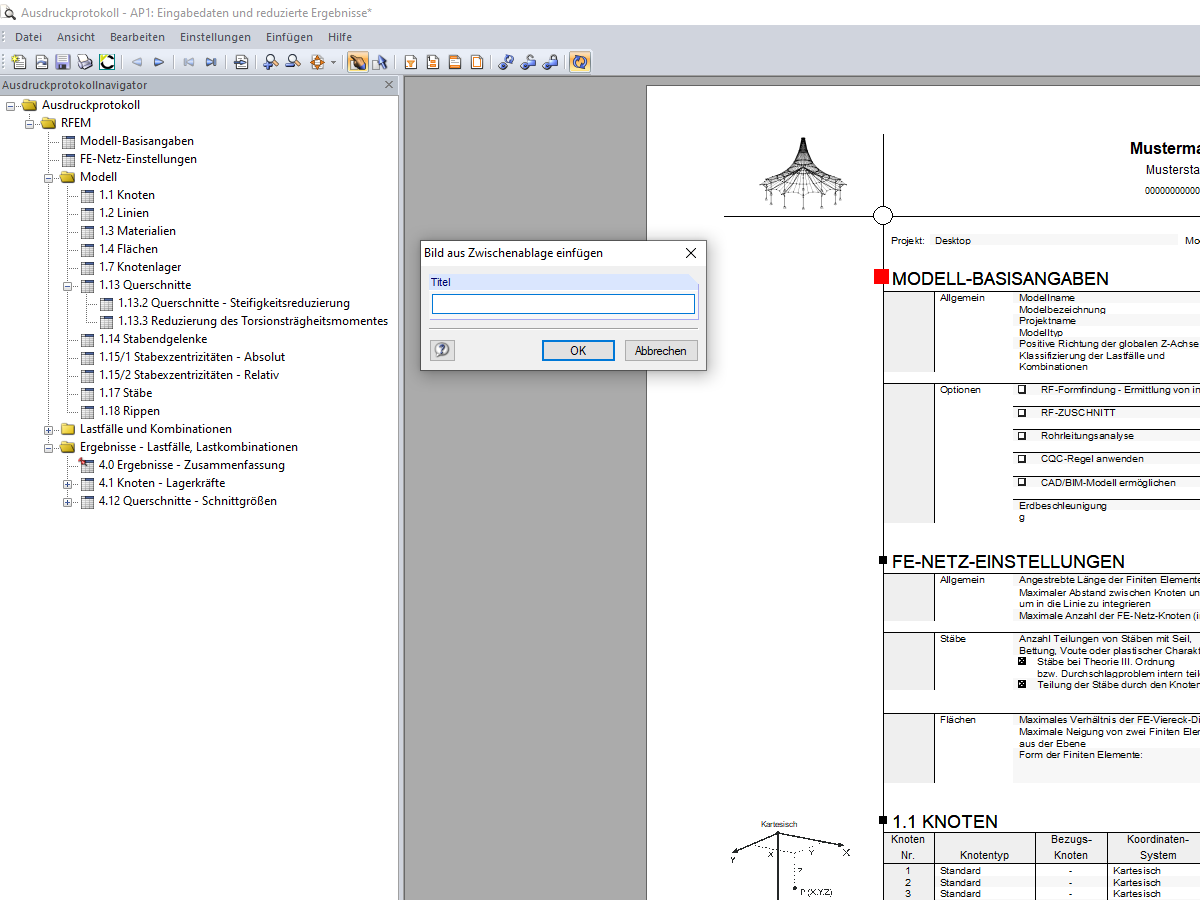
Task: Click the third orange page icon
Action: [454, 62]
